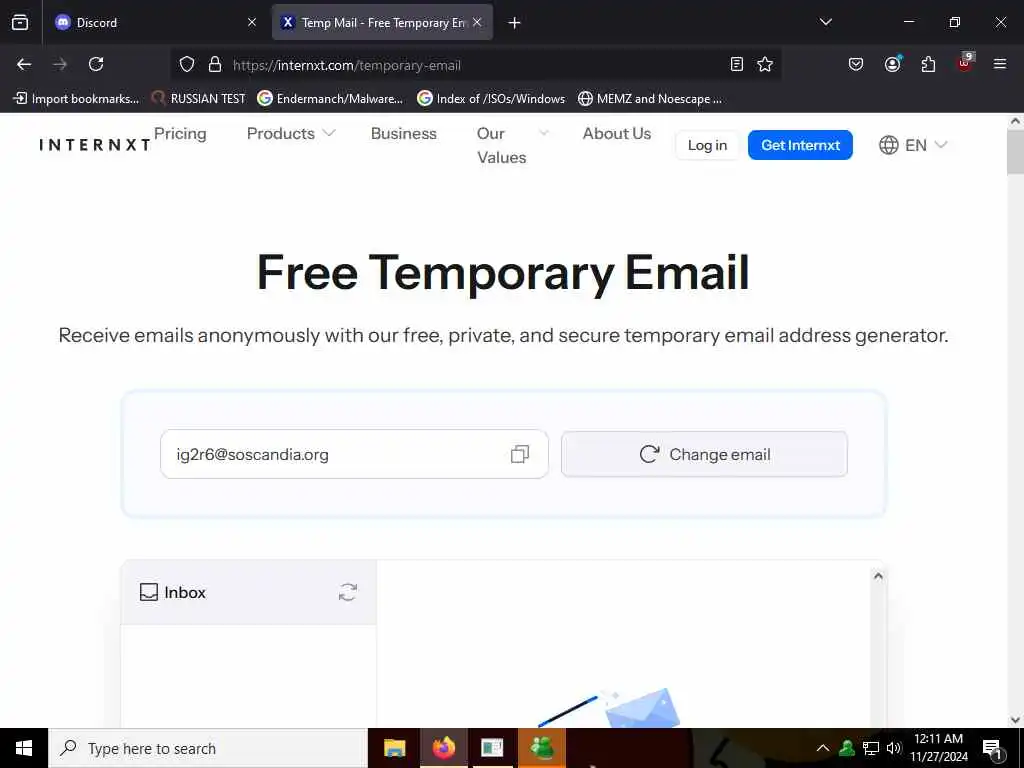This screenshot has height=768, width=1024.
Task: Bookmark this page with the star icon
Action: point(765,64)
